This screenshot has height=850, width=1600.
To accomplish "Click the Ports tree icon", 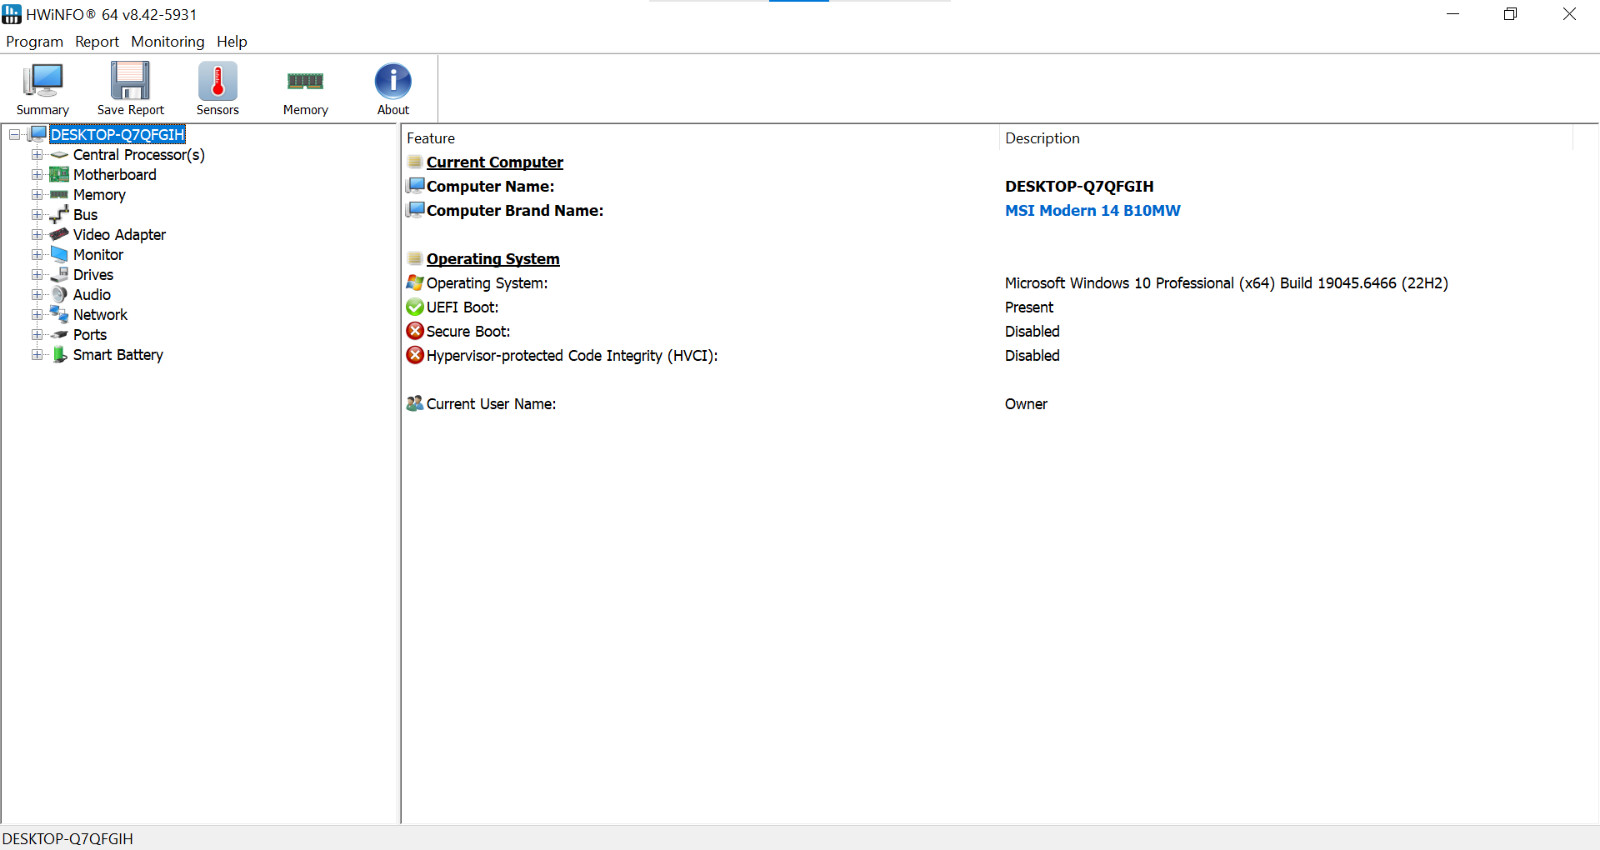I will pyautogui.click(x=59, y=335).
